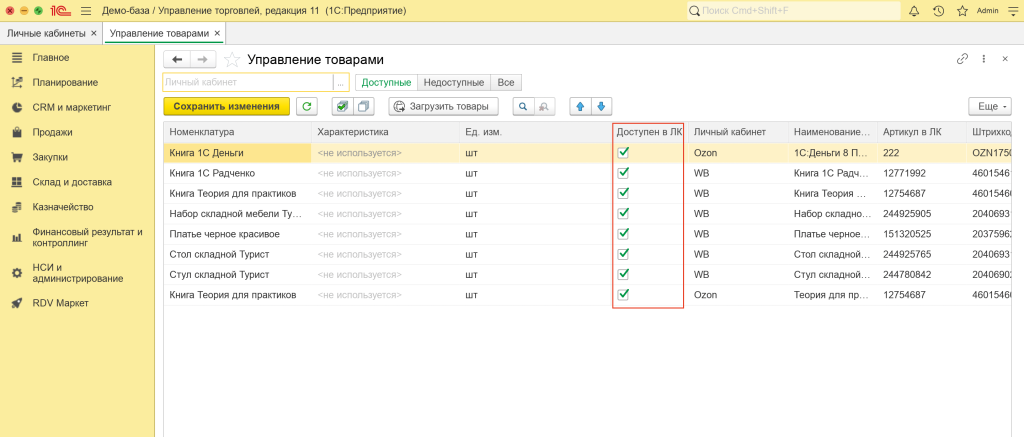1024x437 pixels.
Task: Toggle checkbox for WB Книга Теория для практиков
Action: click(x=623, y=193)
